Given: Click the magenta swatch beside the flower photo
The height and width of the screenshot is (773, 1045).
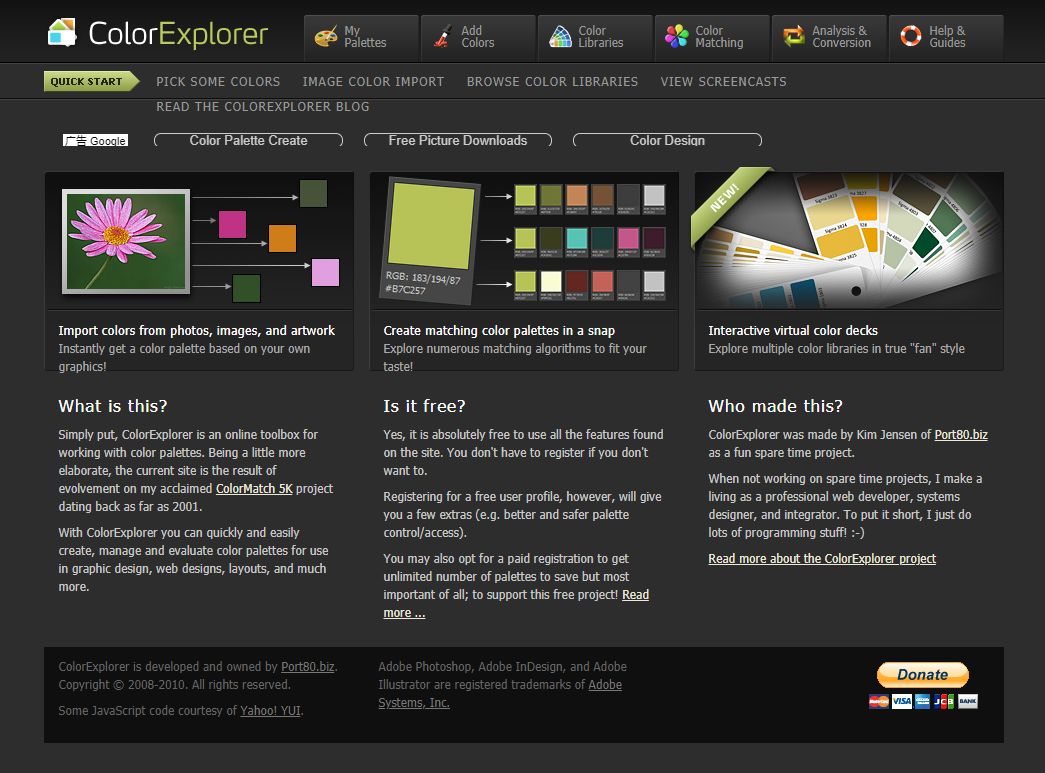Looking at the screenshot, I should 232,224.
